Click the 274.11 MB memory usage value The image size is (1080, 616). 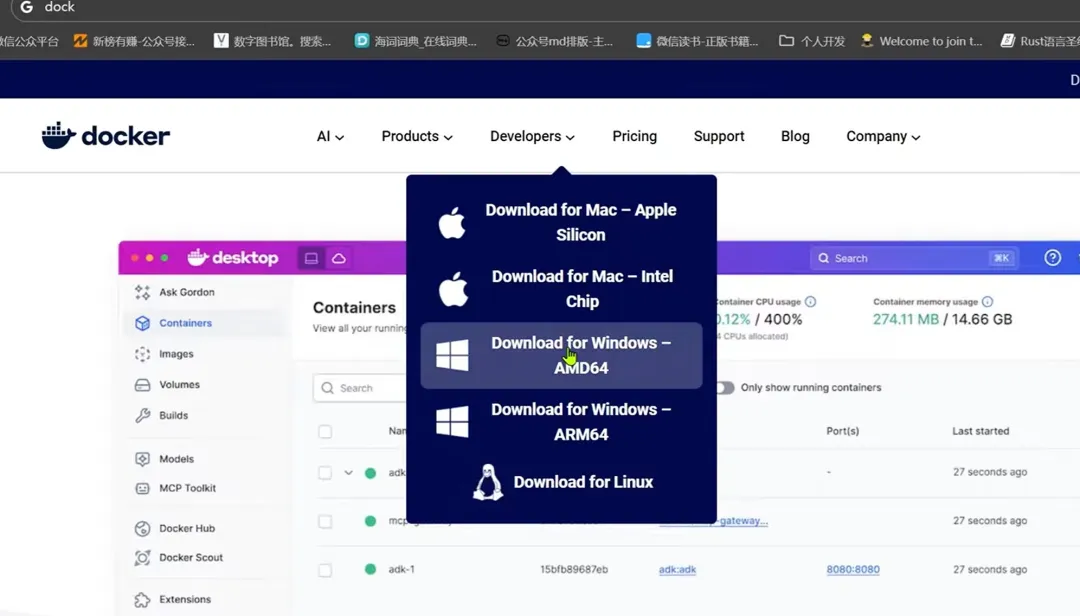click(905, 319)
